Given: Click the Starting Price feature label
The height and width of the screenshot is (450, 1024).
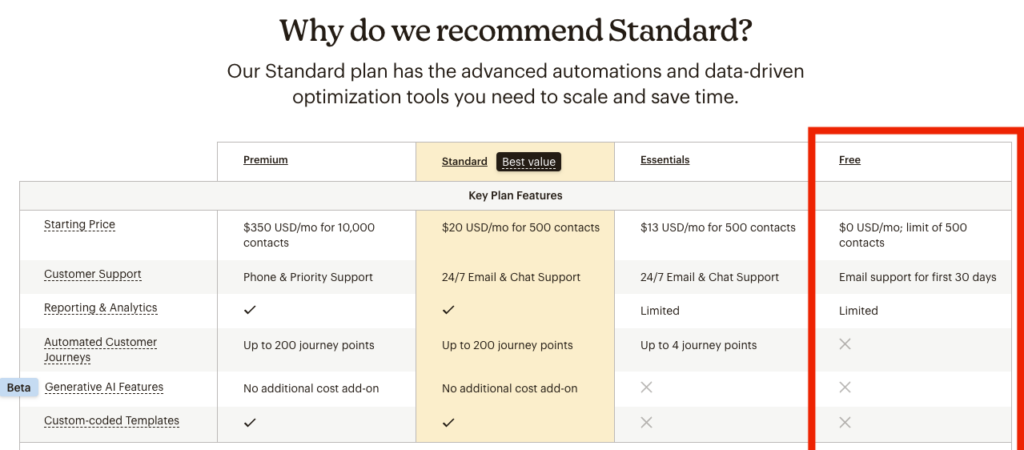Looking at the screenshot, I should (79, 225).
